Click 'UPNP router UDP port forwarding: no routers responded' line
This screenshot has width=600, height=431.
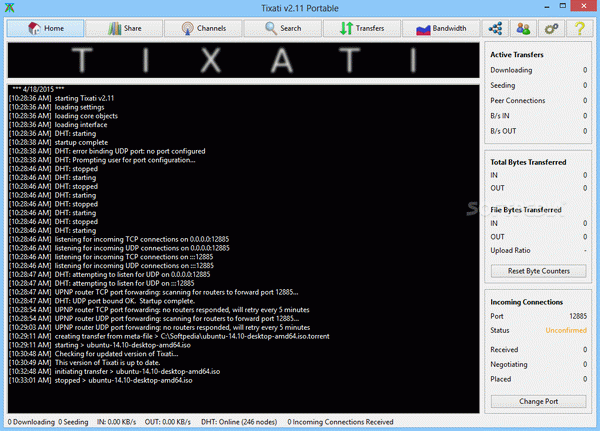click(x=160, y=327)
